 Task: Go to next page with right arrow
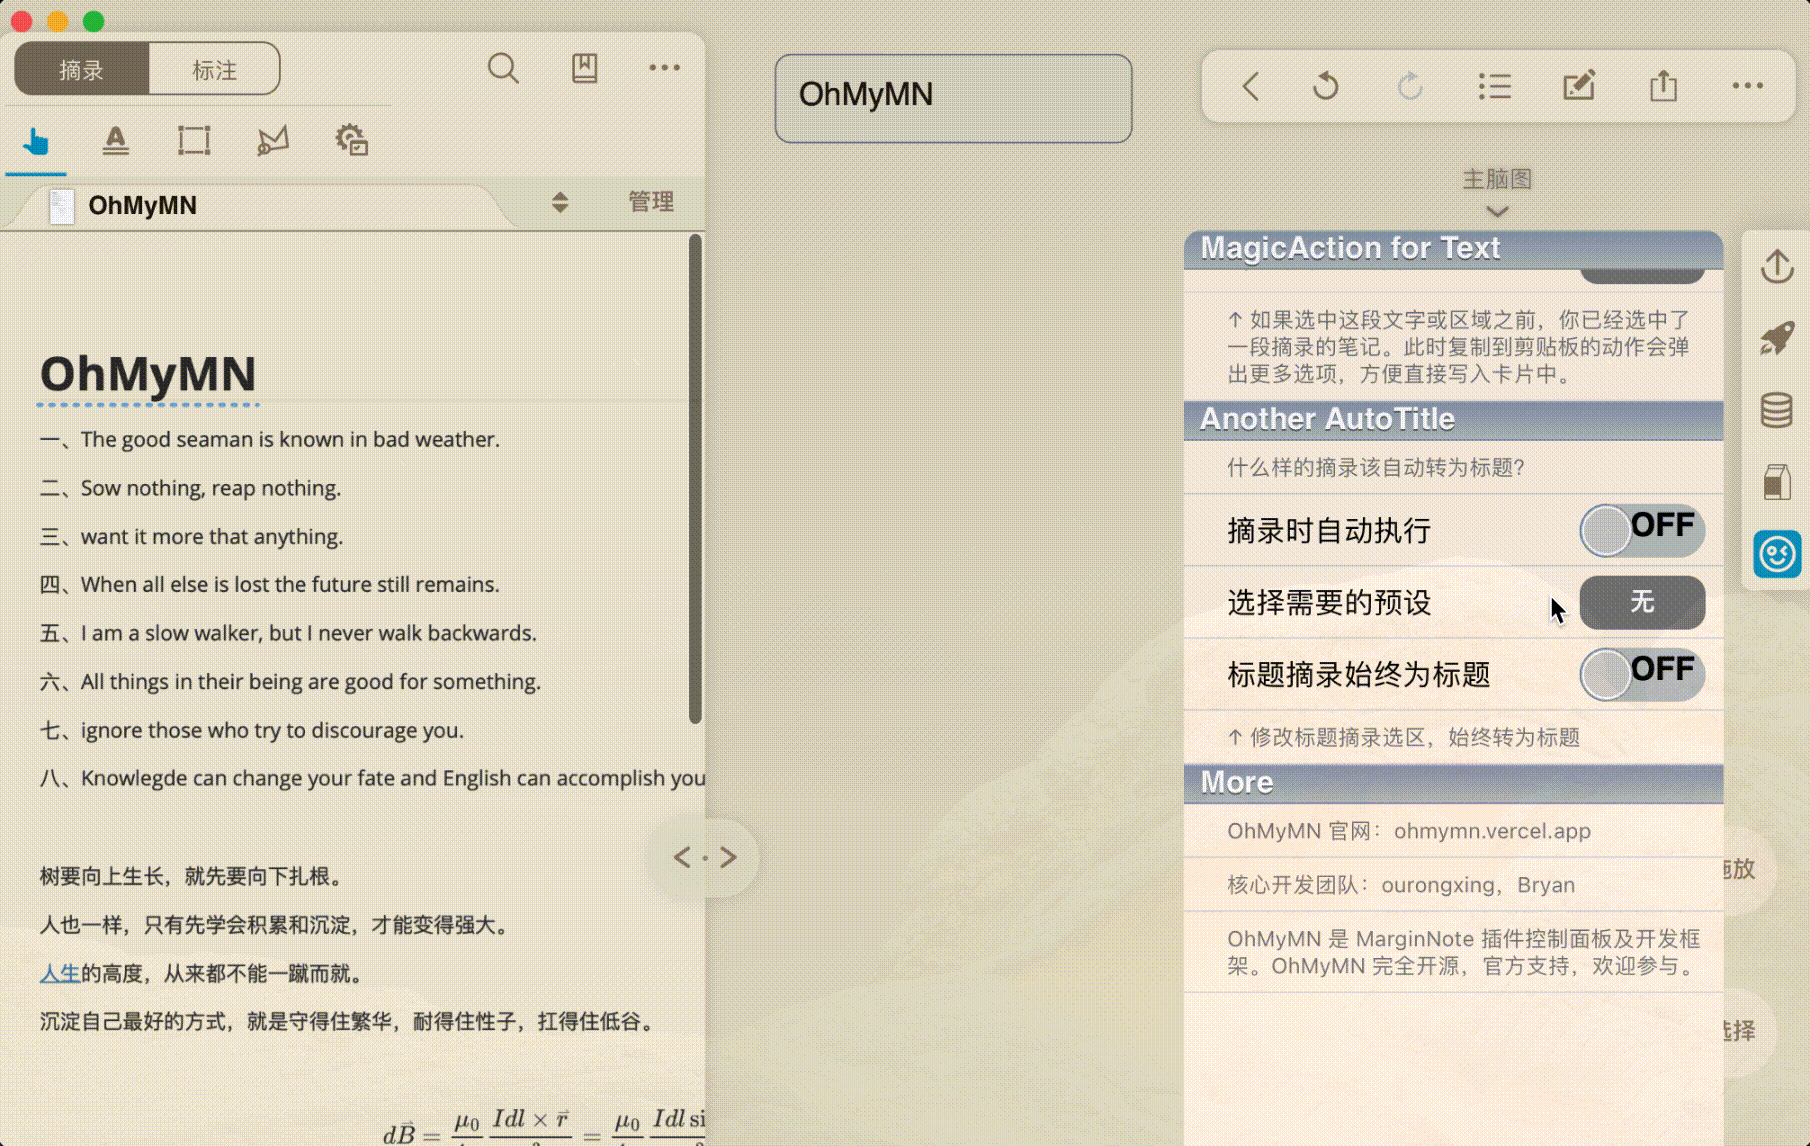coord(728,857)
